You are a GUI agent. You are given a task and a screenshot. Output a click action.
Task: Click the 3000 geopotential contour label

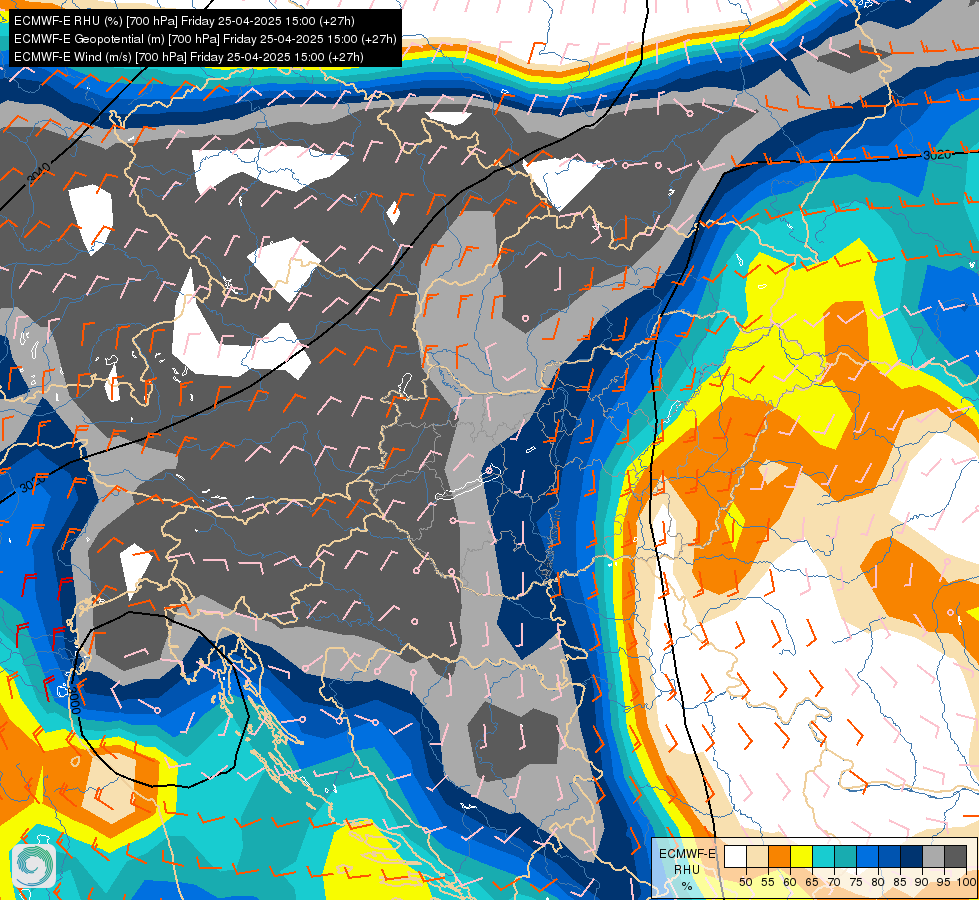point(75,699)
